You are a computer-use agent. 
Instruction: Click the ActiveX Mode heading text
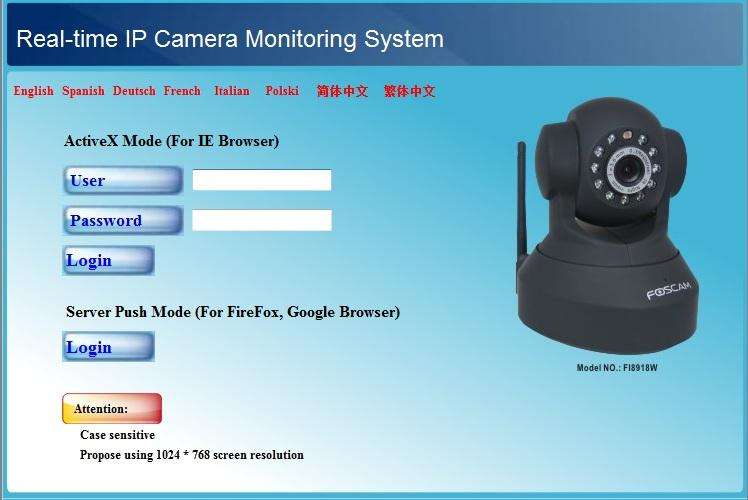coord(171,141)
